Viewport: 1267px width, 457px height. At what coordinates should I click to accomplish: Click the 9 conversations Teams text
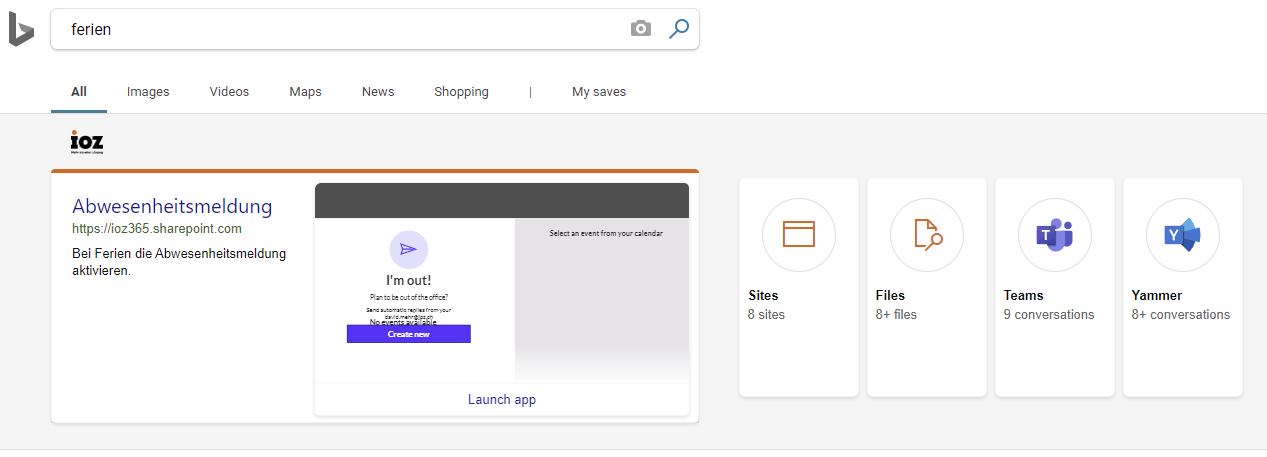tap(1049, 314)
